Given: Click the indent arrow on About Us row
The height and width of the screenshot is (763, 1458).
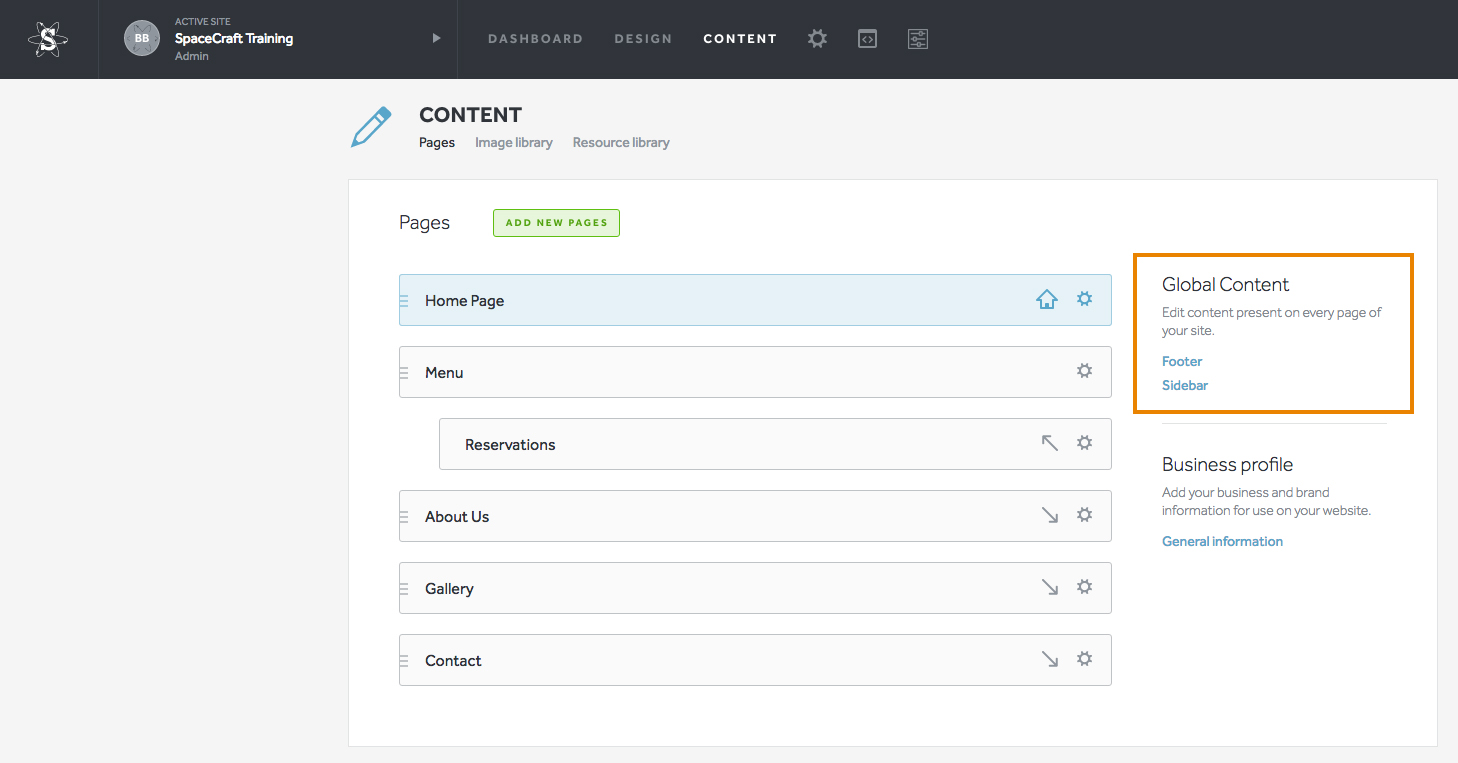Looking at the screenshot, I should pyautogui.click(x=1049, y=515).
